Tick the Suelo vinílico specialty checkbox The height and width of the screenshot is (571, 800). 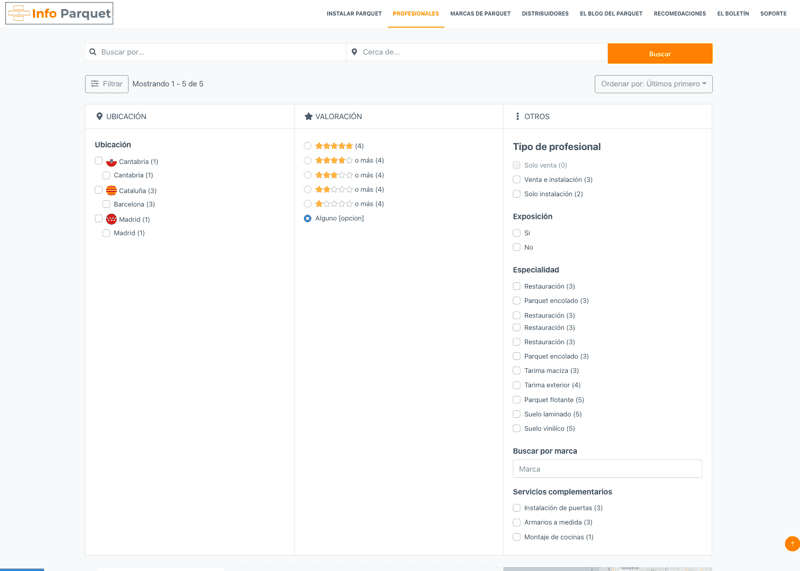pyautogui.click(x=517, y=428)
